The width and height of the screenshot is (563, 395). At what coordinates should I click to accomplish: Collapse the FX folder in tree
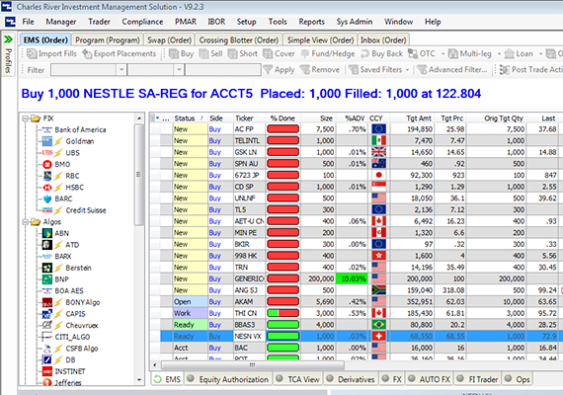25,118
